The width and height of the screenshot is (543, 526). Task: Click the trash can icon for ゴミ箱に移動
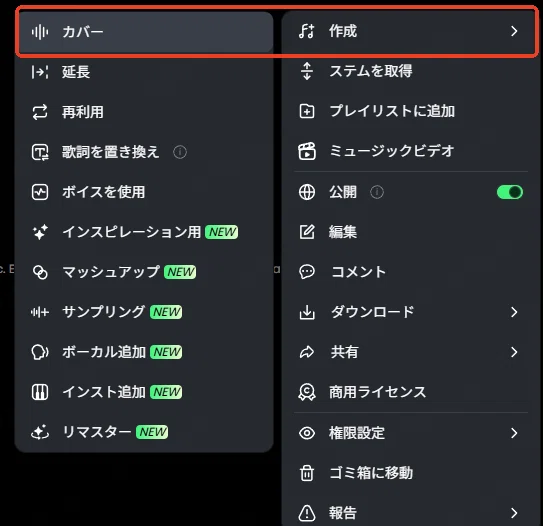(x=307, y=473)
